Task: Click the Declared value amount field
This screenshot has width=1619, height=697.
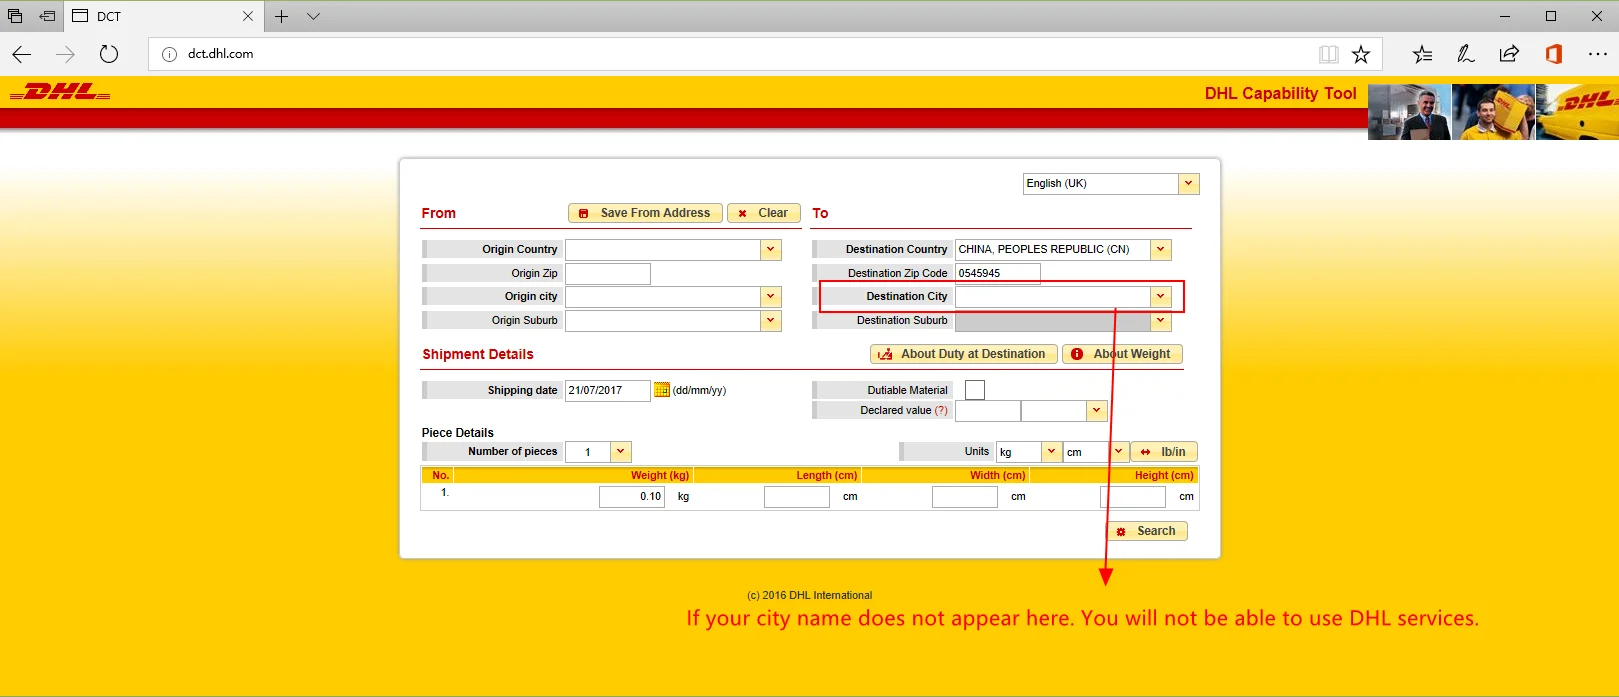Action: [x=988, y=411]
